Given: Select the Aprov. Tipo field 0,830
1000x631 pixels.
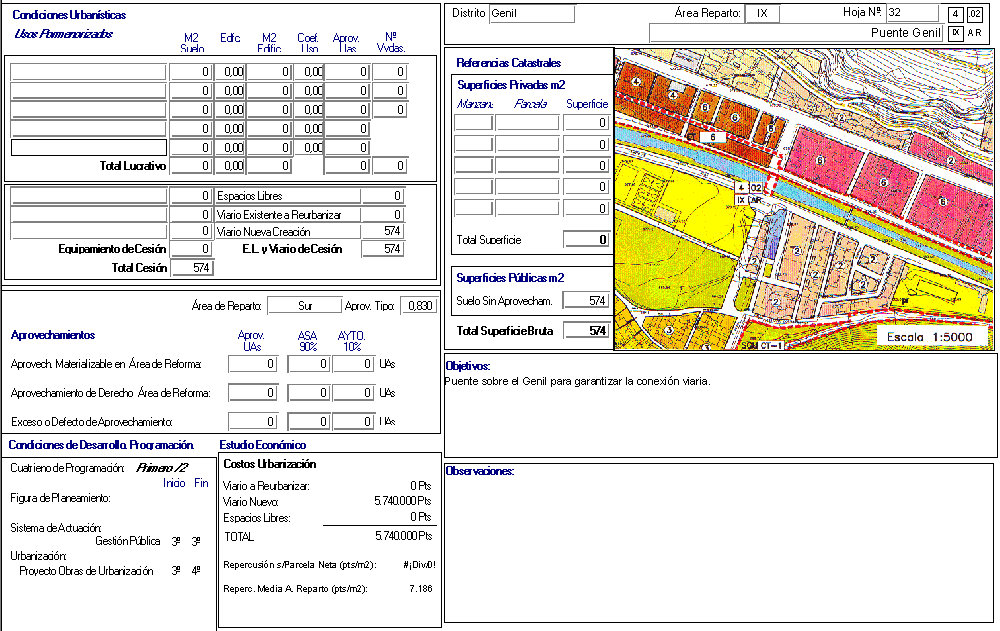Looking at the screenshot, I should tap(418, 306).
